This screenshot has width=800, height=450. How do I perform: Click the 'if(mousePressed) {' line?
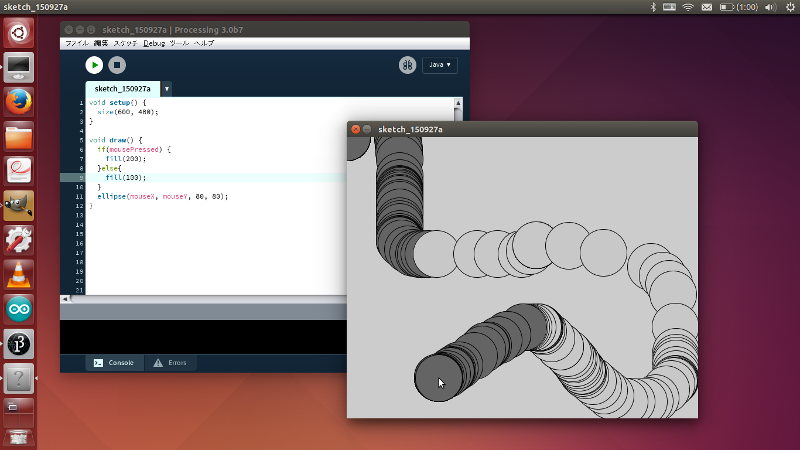134,149
